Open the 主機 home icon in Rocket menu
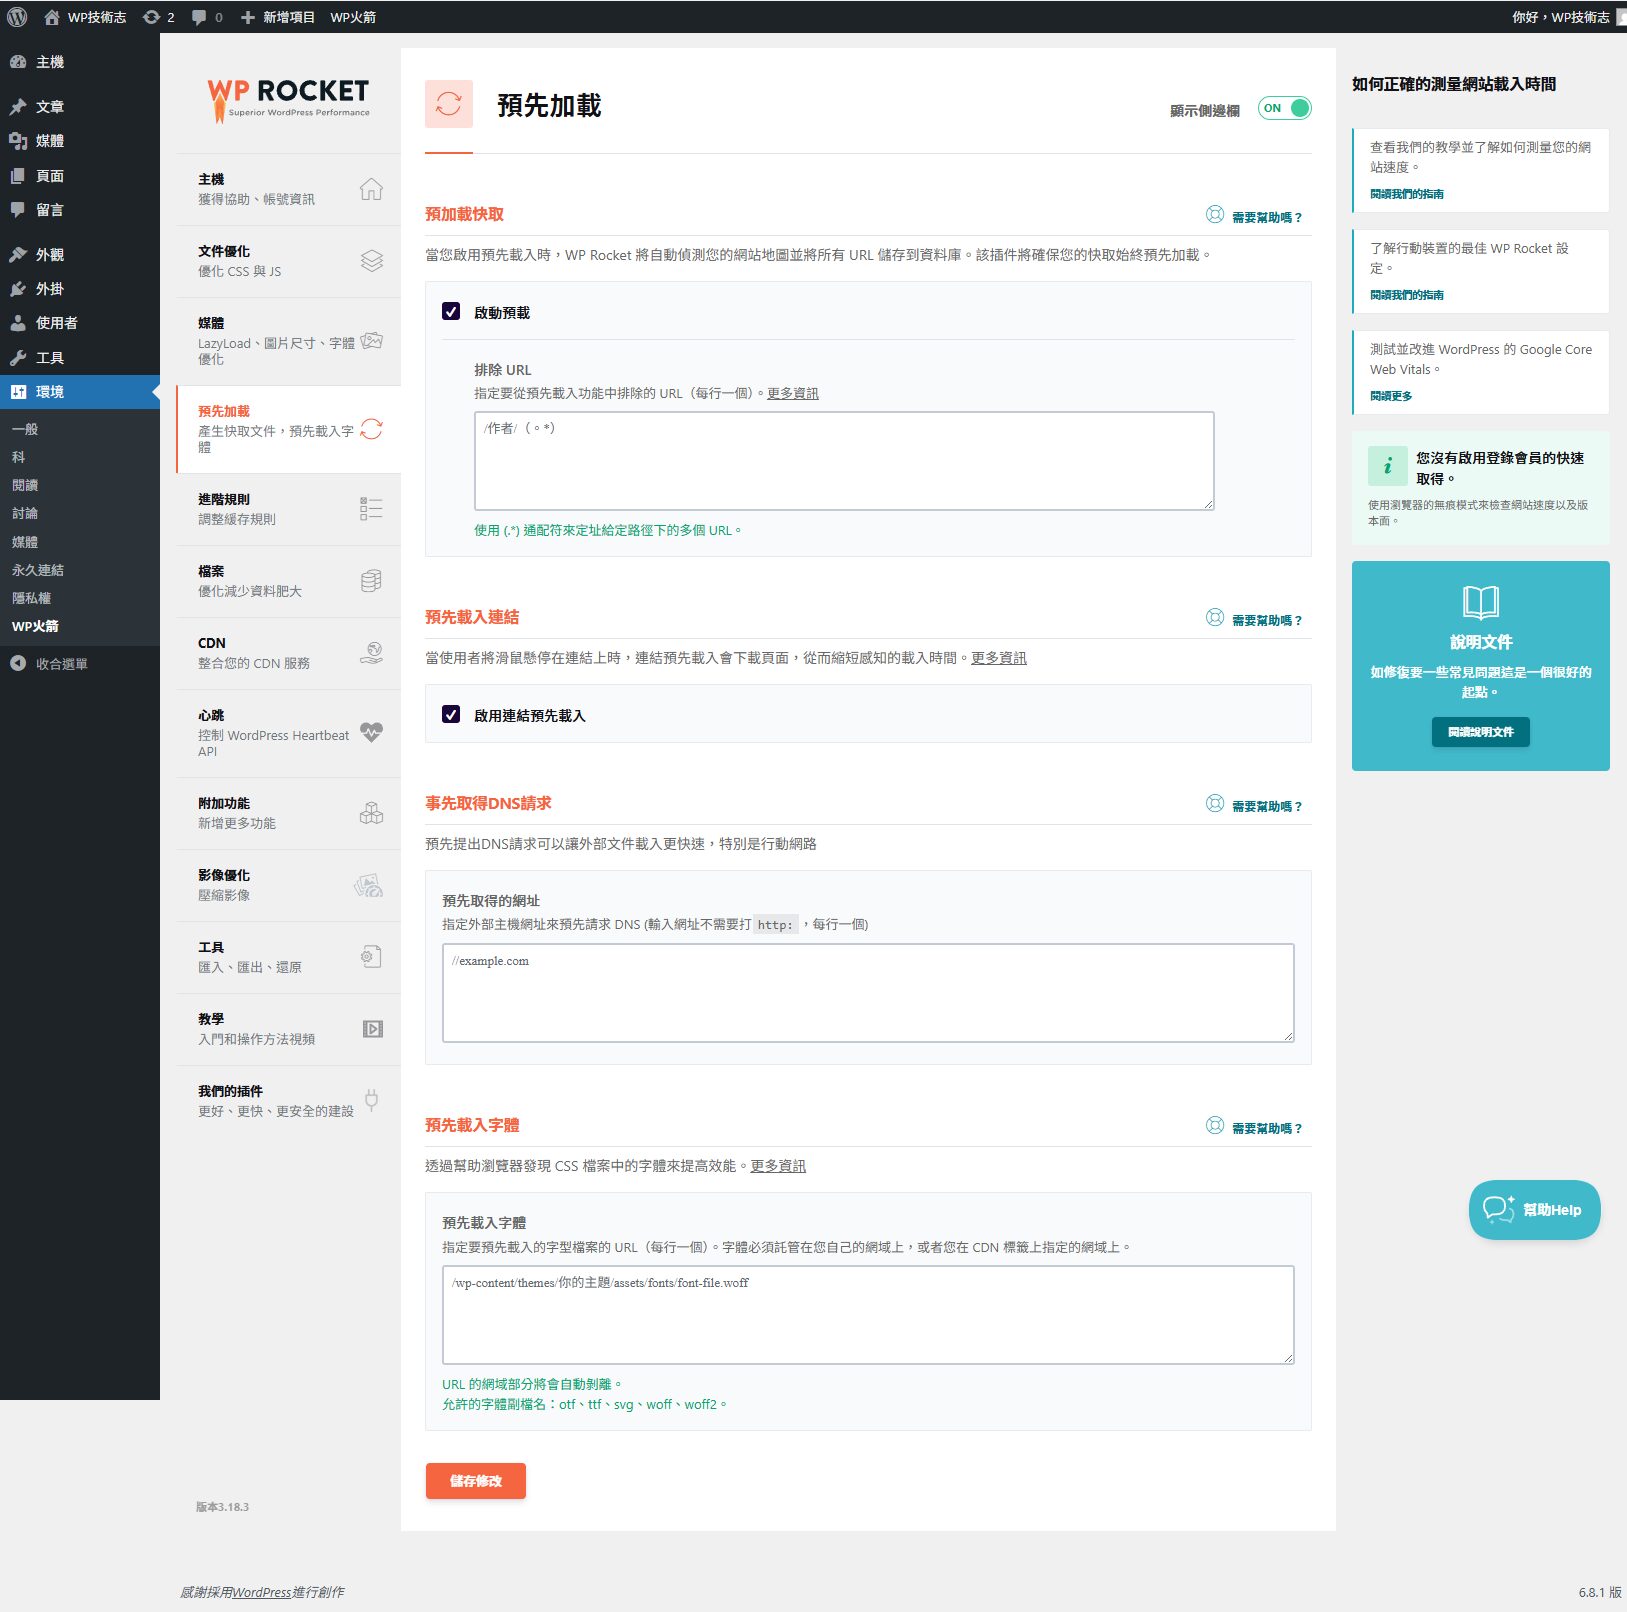Screen dimensions: 1627x1612 [371, 189]
